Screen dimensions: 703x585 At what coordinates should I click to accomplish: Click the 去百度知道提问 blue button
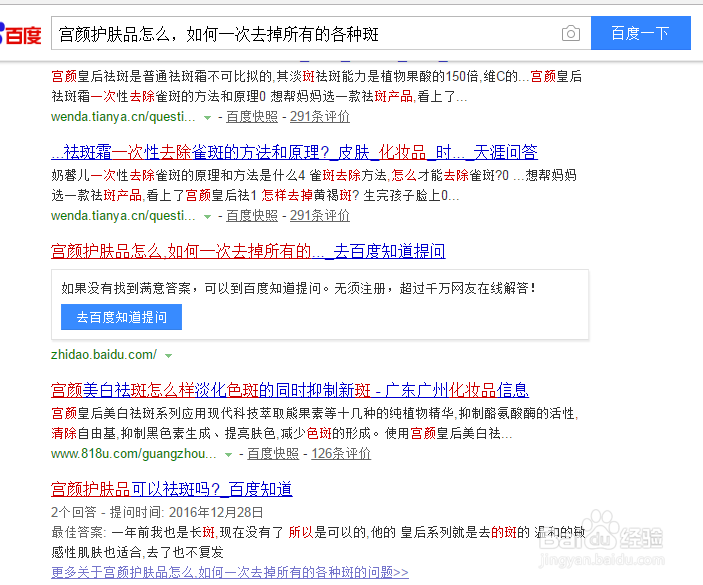click(122, 317)
